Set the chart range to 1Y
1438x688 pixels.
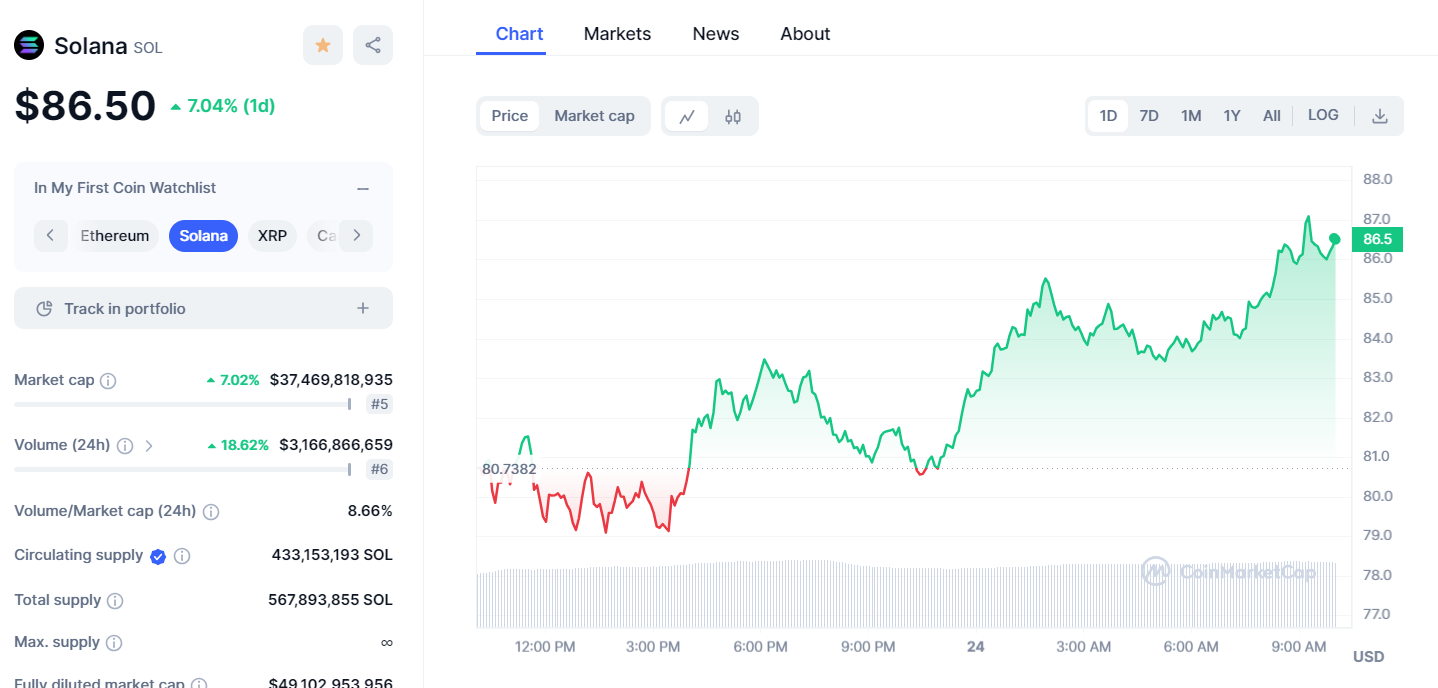(x=1232, y=116)
